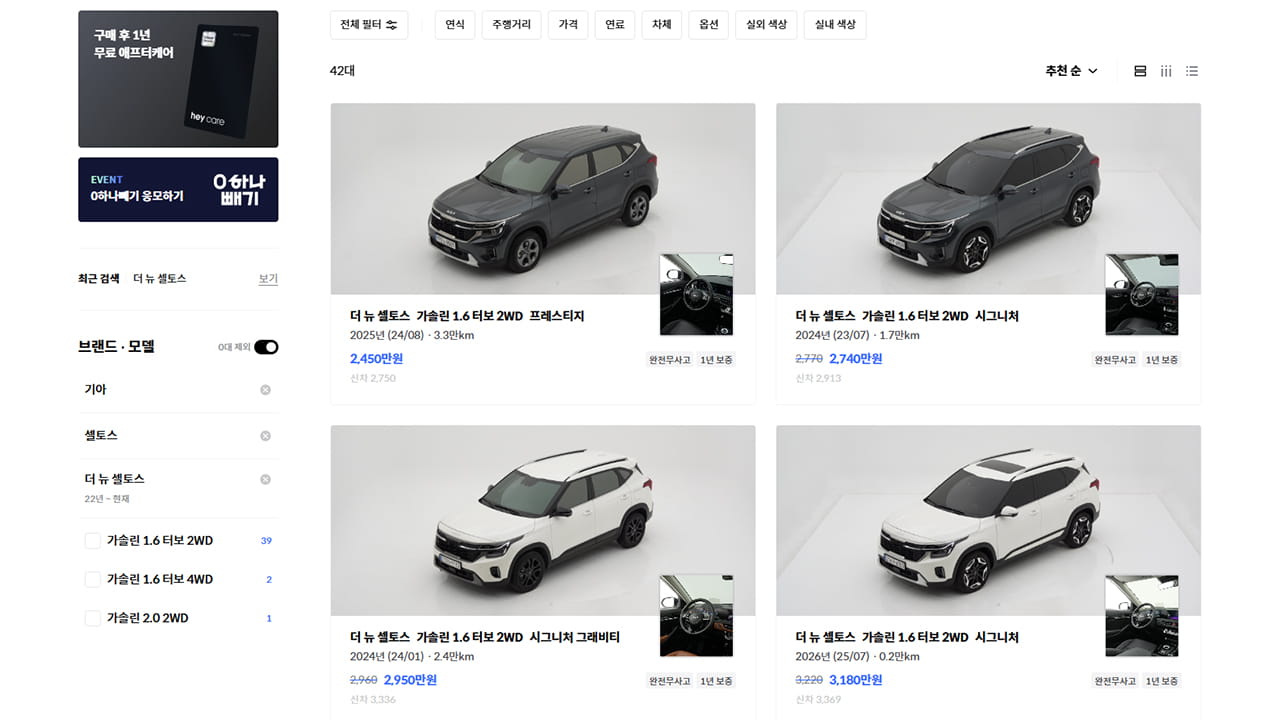The width and height of the screenshot is (1280, 720).
Task: Click the 보기 link for recent searches
Action: click(268, 279)
